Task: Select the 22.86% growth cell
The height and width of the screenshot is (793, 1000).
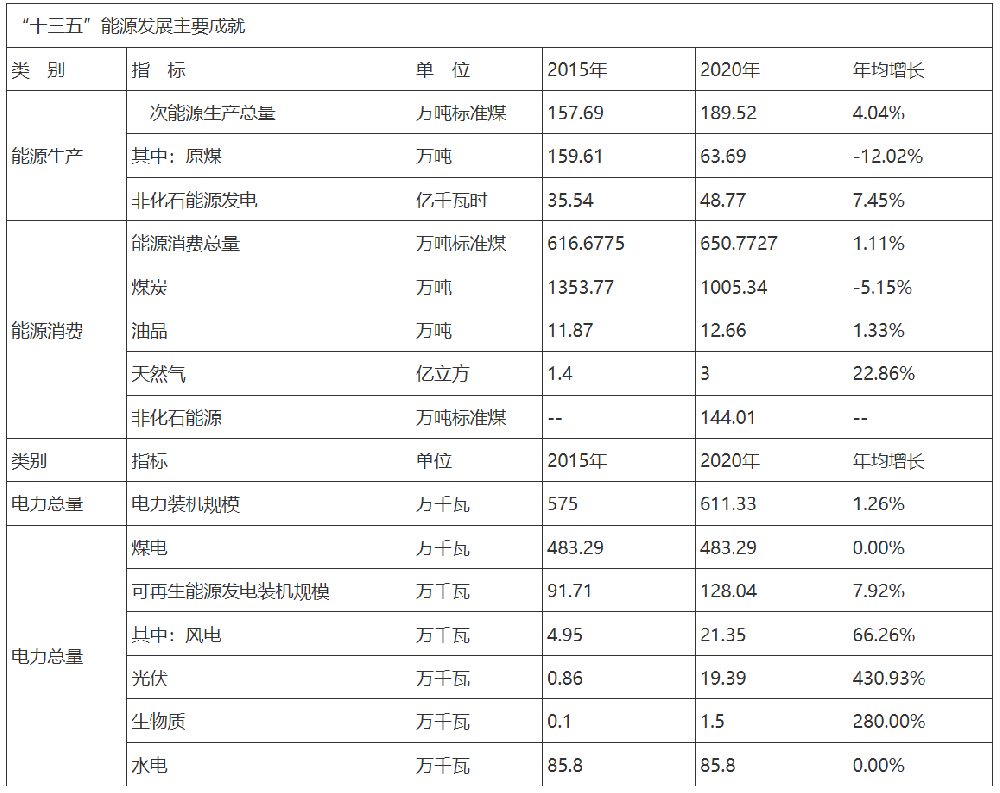Action: point(883,374)
